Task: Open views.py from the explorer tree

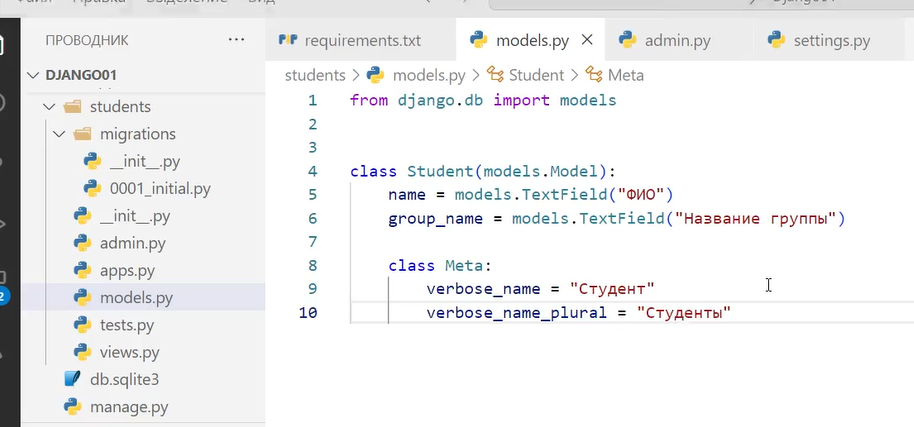Action: (x=129, y=352)
